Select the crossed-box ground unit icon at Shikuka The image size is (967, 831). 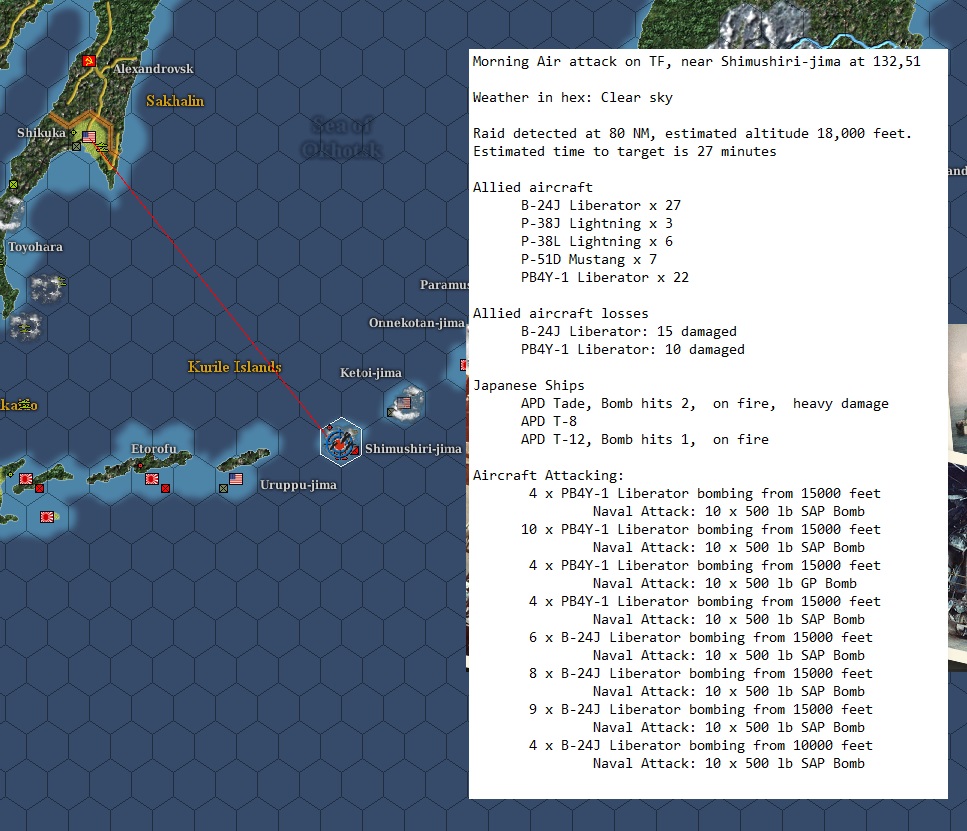[x=76, y=146]
